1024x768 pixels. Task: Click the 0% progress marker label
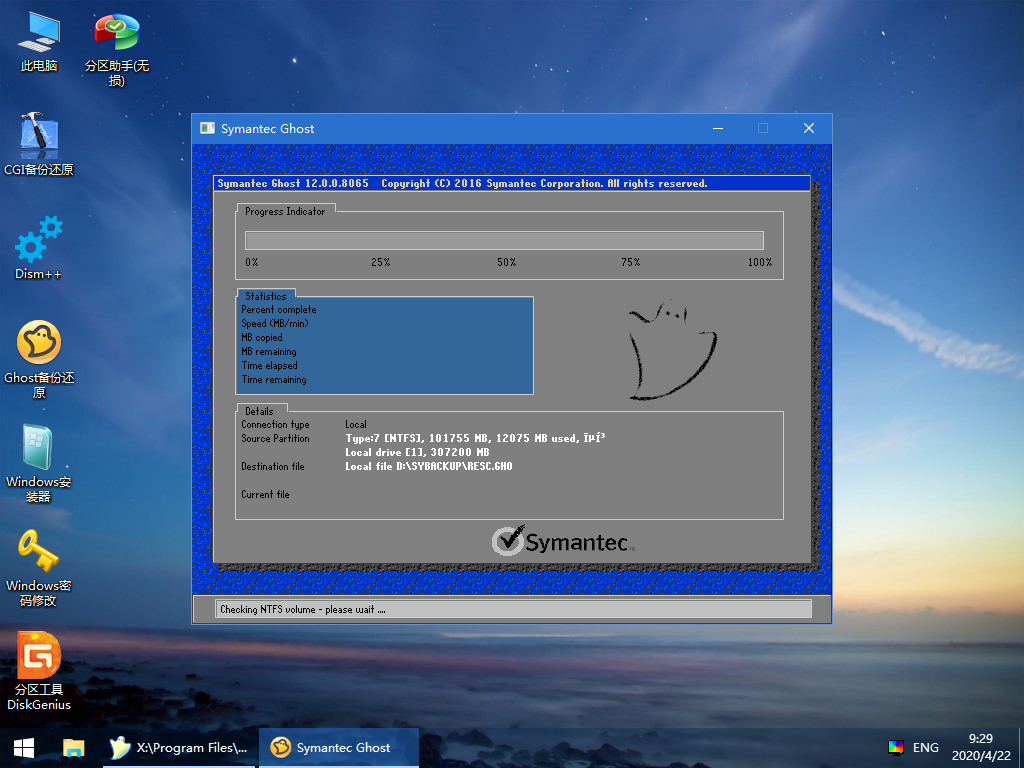251,262
